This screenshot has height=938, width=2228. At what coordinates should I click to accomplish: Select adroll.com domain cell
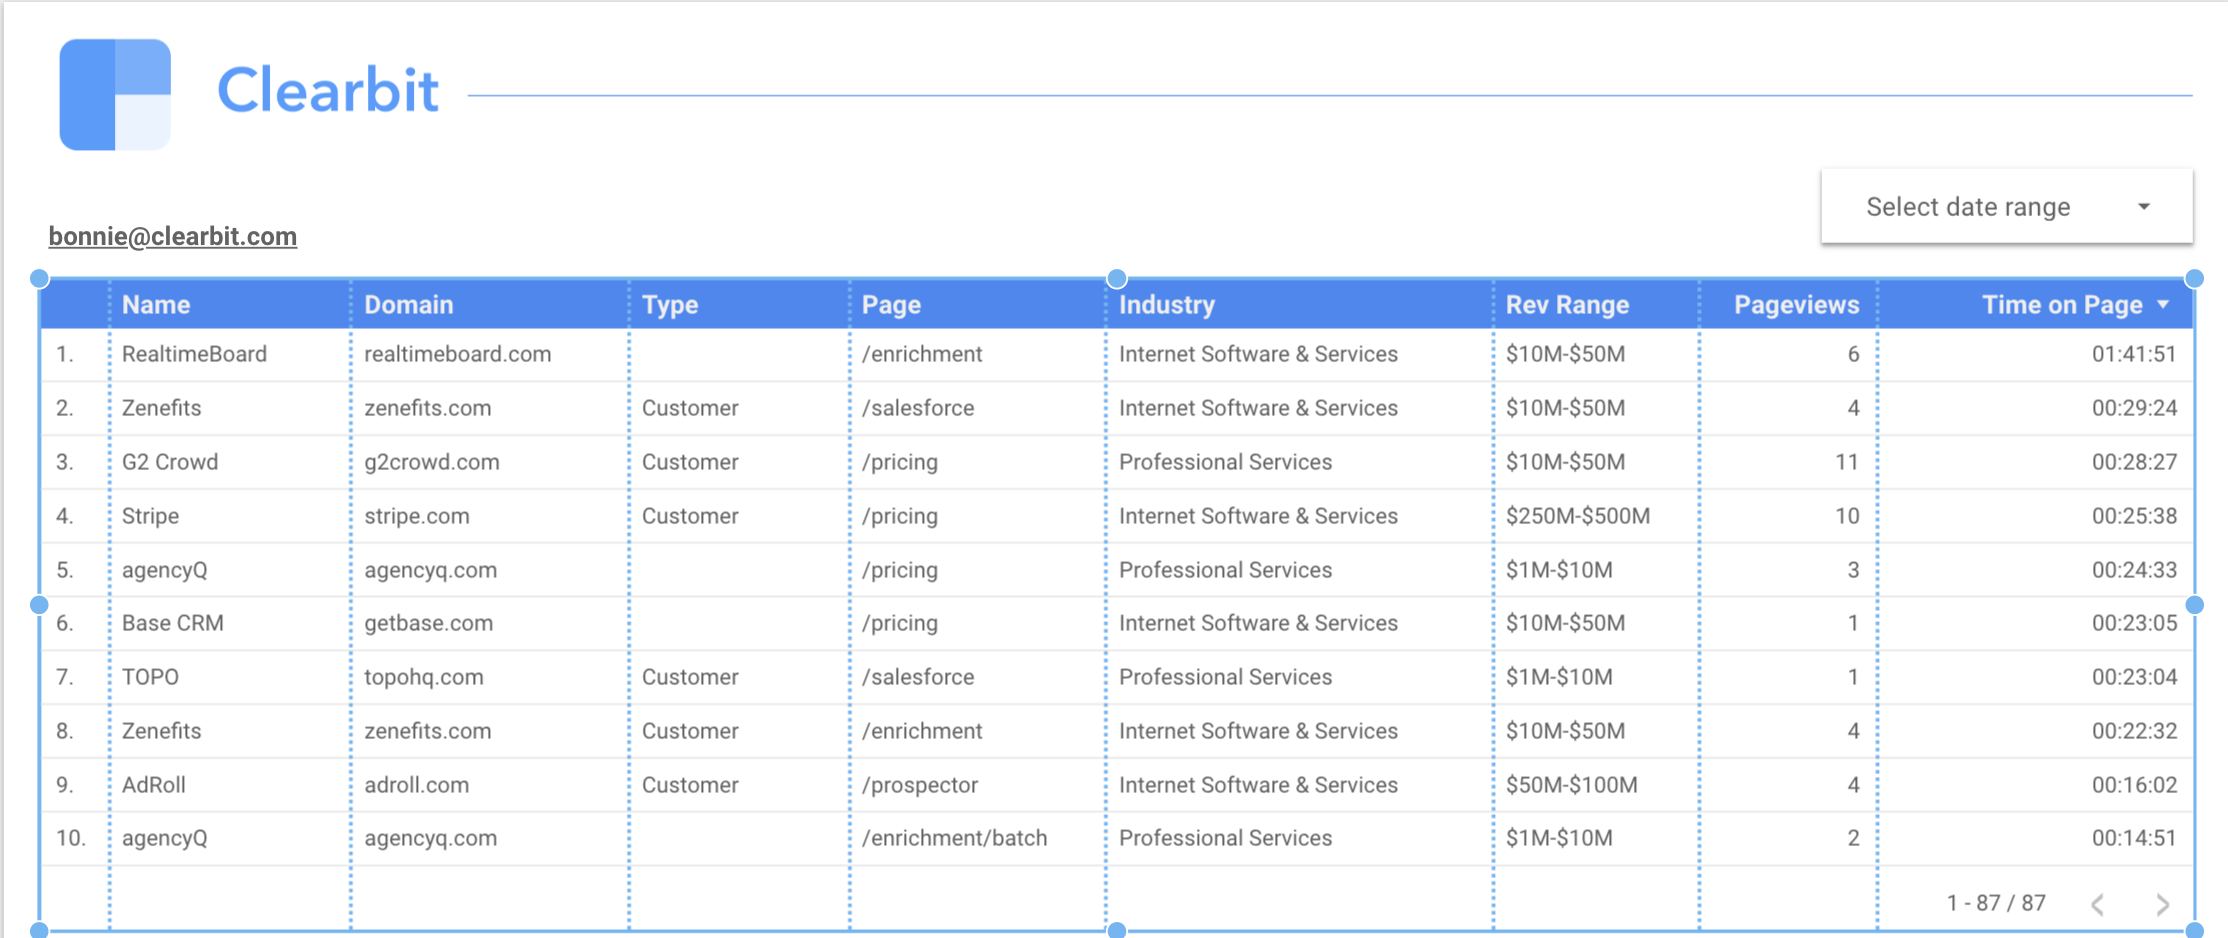417,785
